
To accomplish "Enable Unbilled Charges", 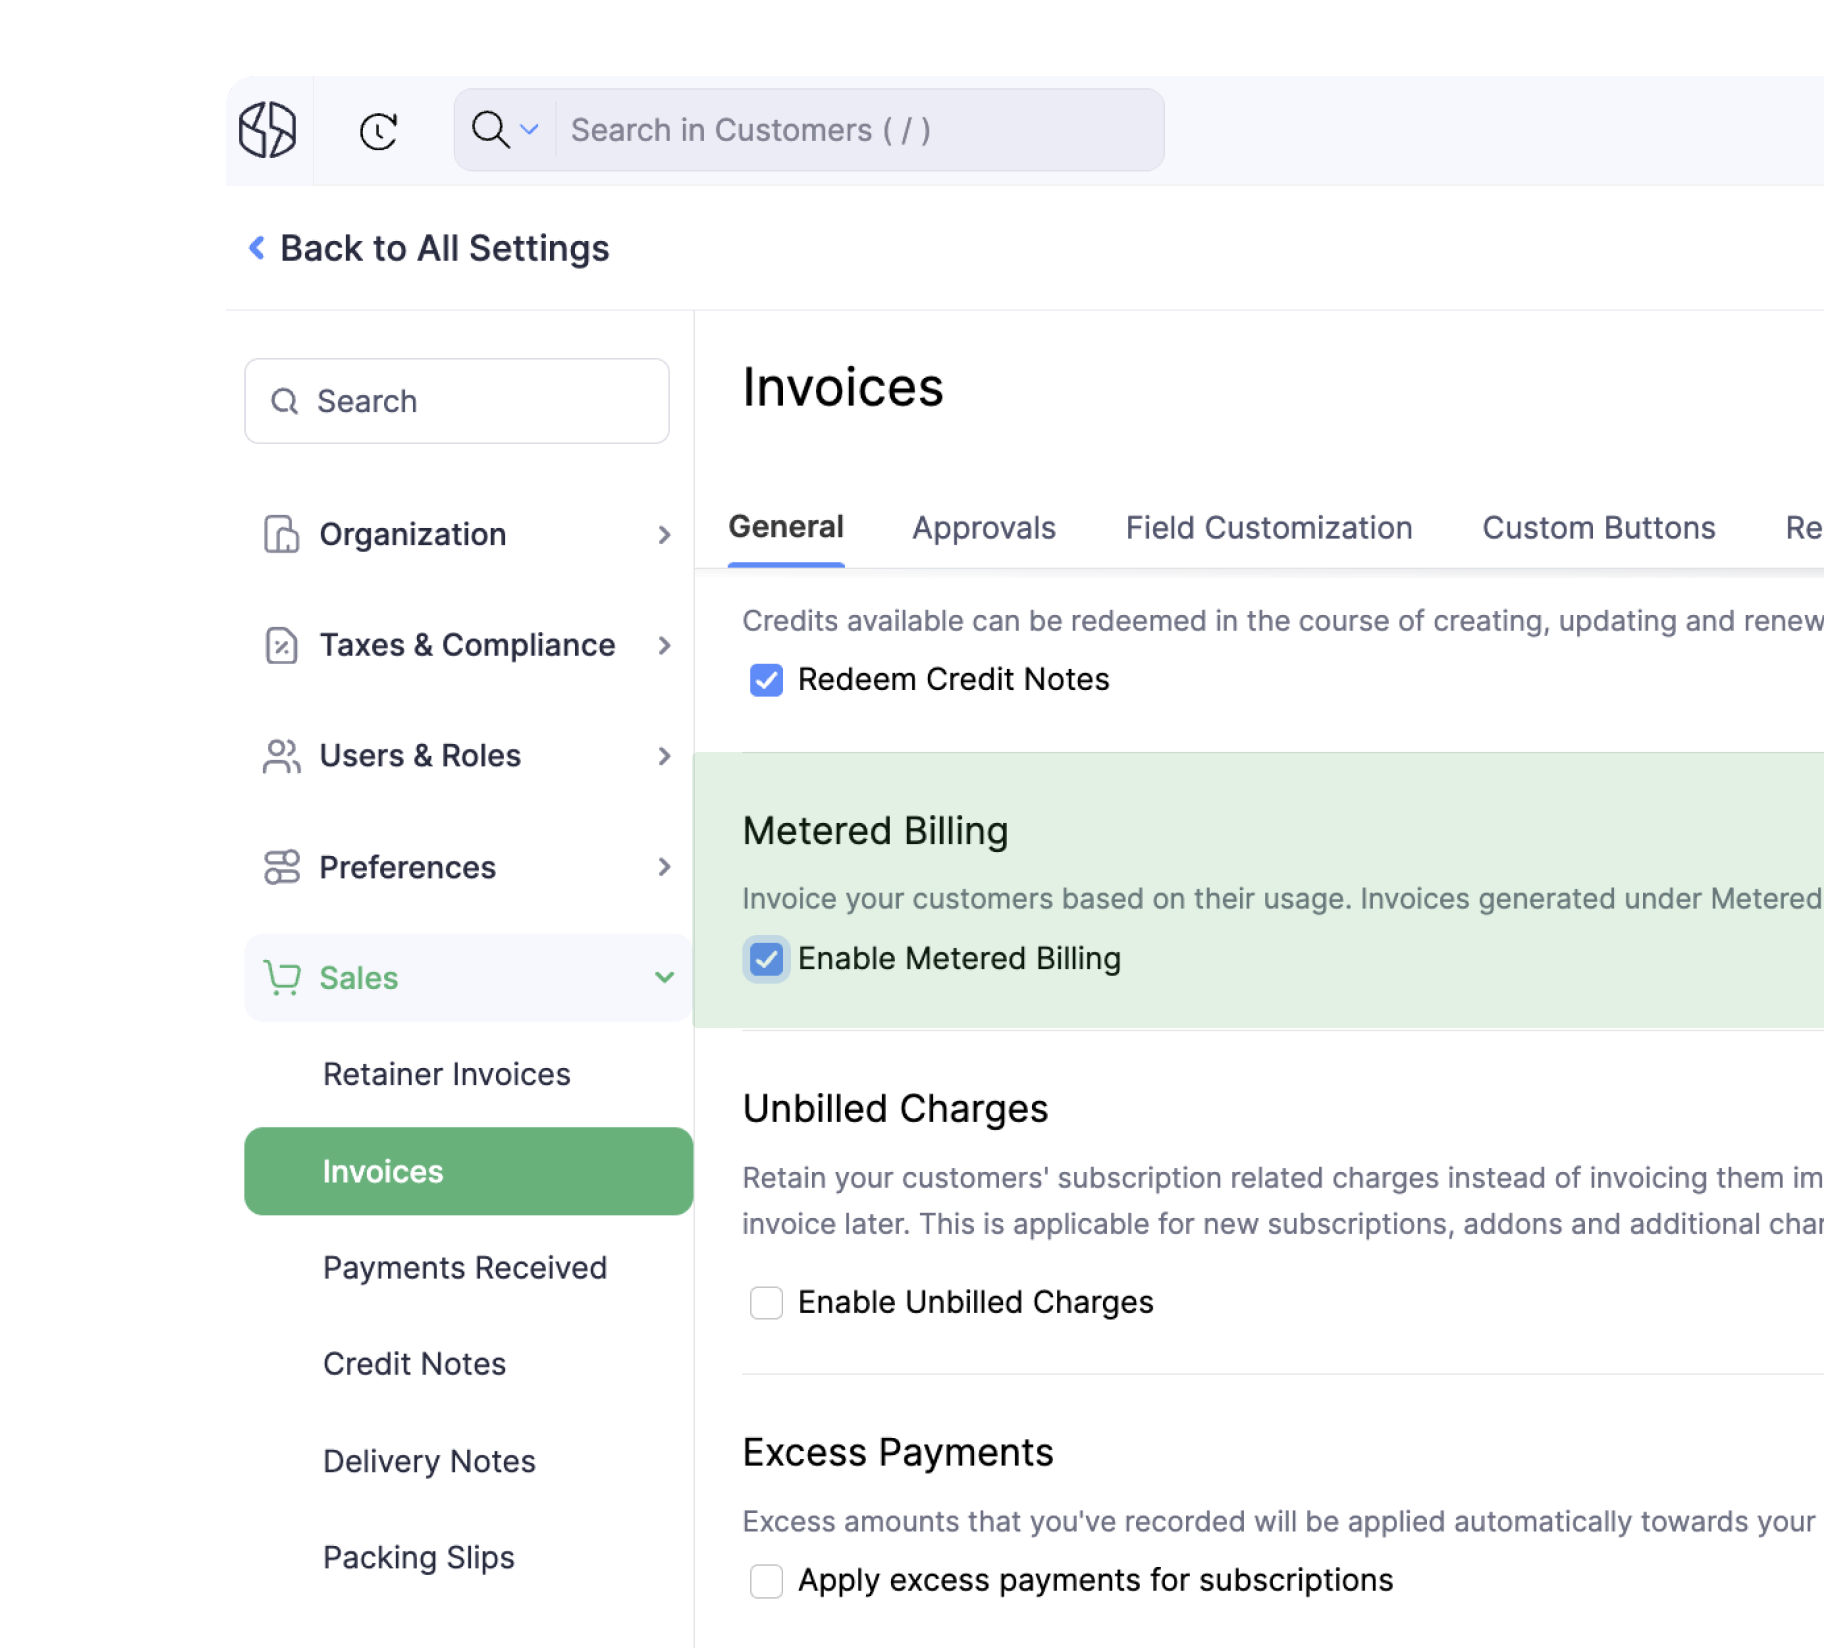I will [766, 1302].
